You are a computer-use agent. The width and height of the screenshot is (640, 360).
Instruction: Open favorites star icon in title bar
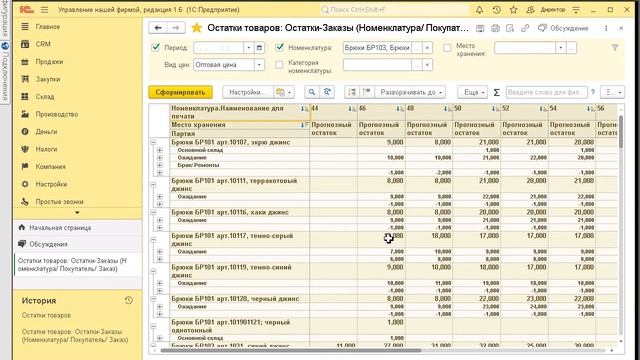click(513, 9)
